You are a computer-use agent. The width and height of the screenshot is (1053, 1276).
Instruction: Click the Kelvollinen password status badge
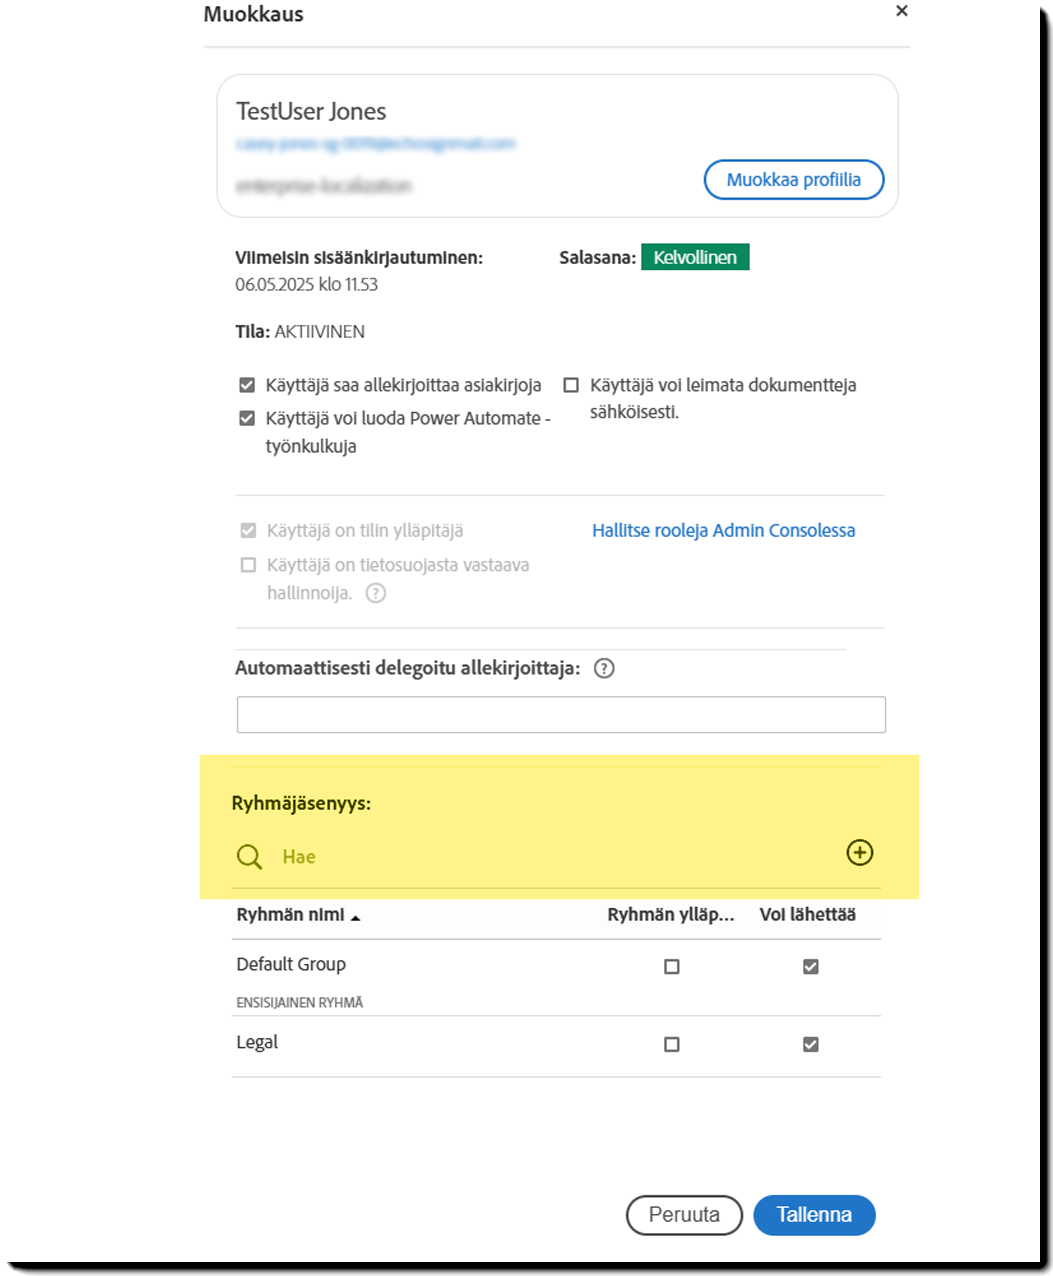click(x=695, y=257)
